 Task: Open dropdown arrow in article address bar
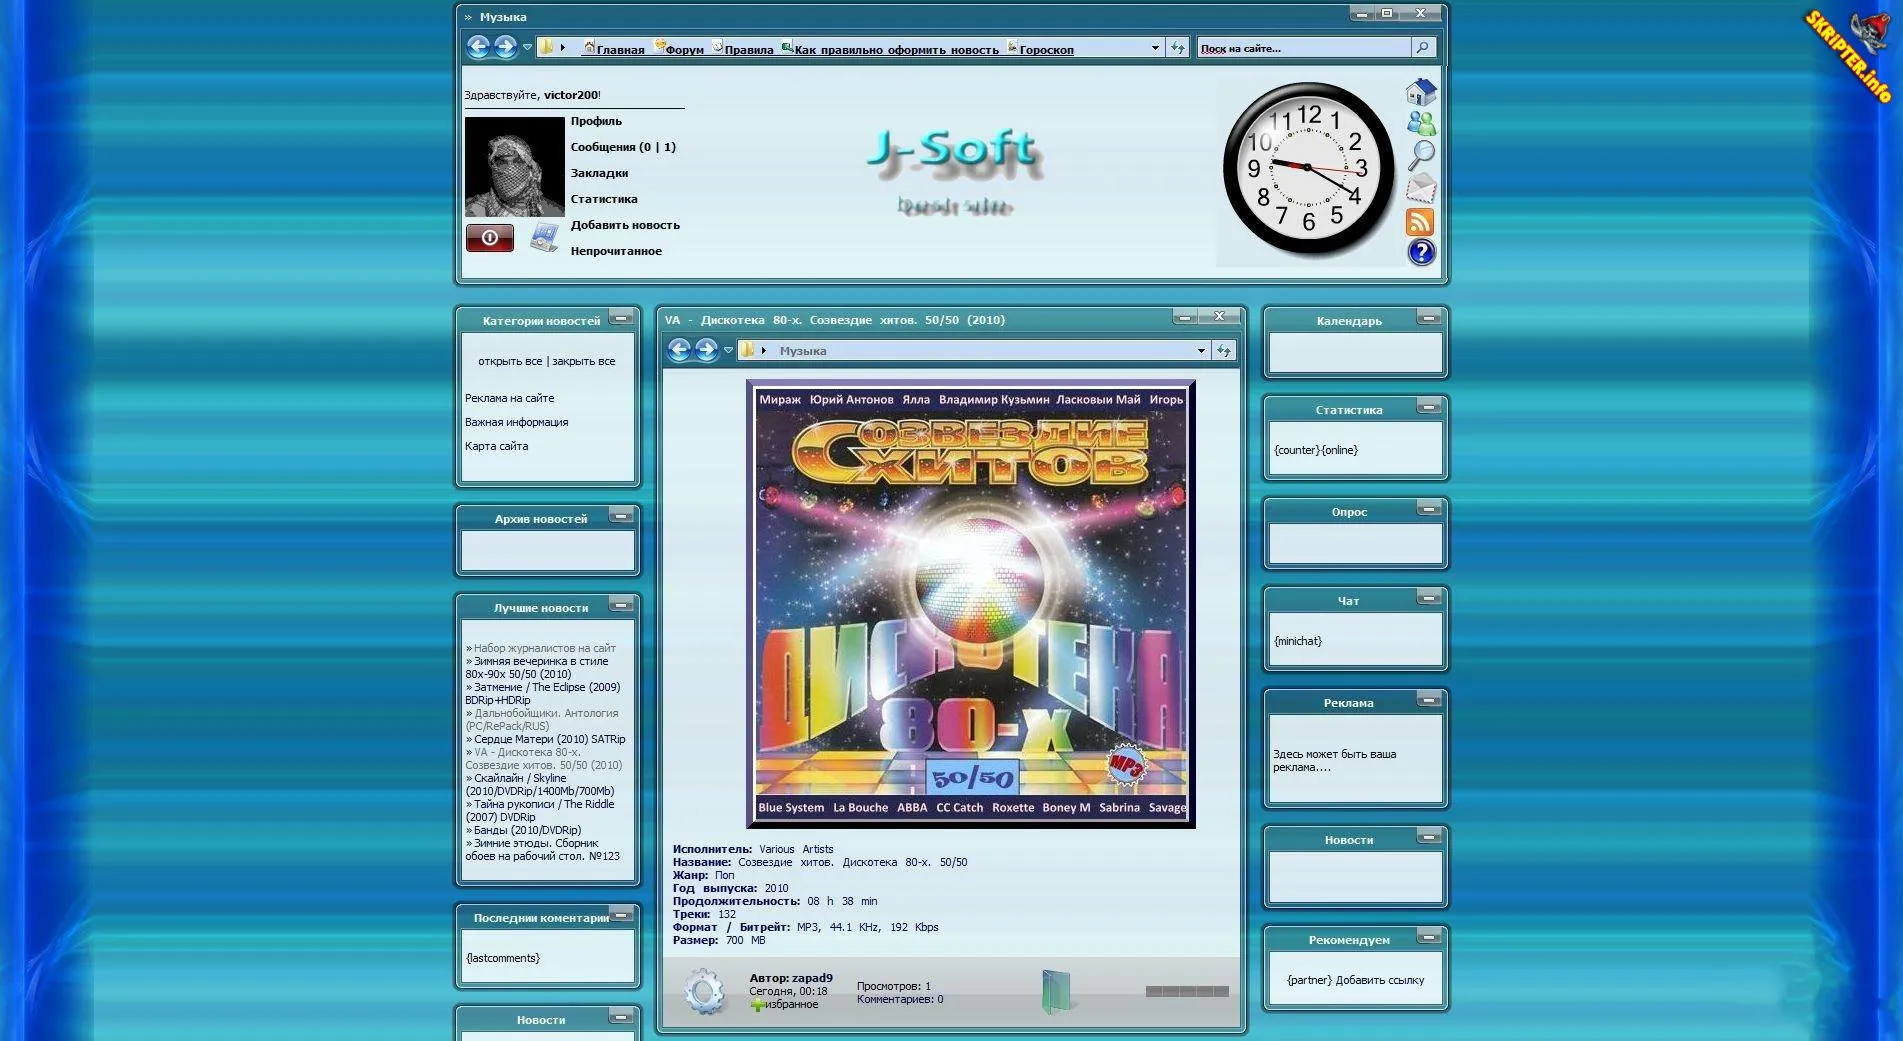[x=1201, y=351]
